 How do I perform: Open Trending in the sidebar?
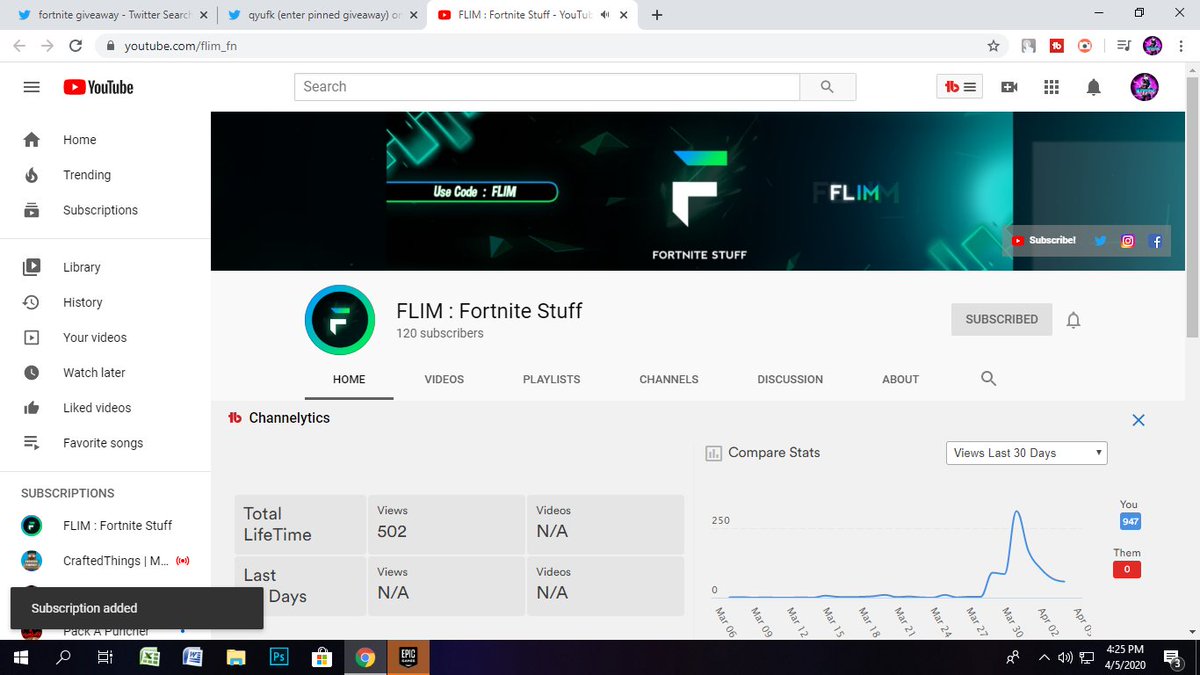pos(105,175)
